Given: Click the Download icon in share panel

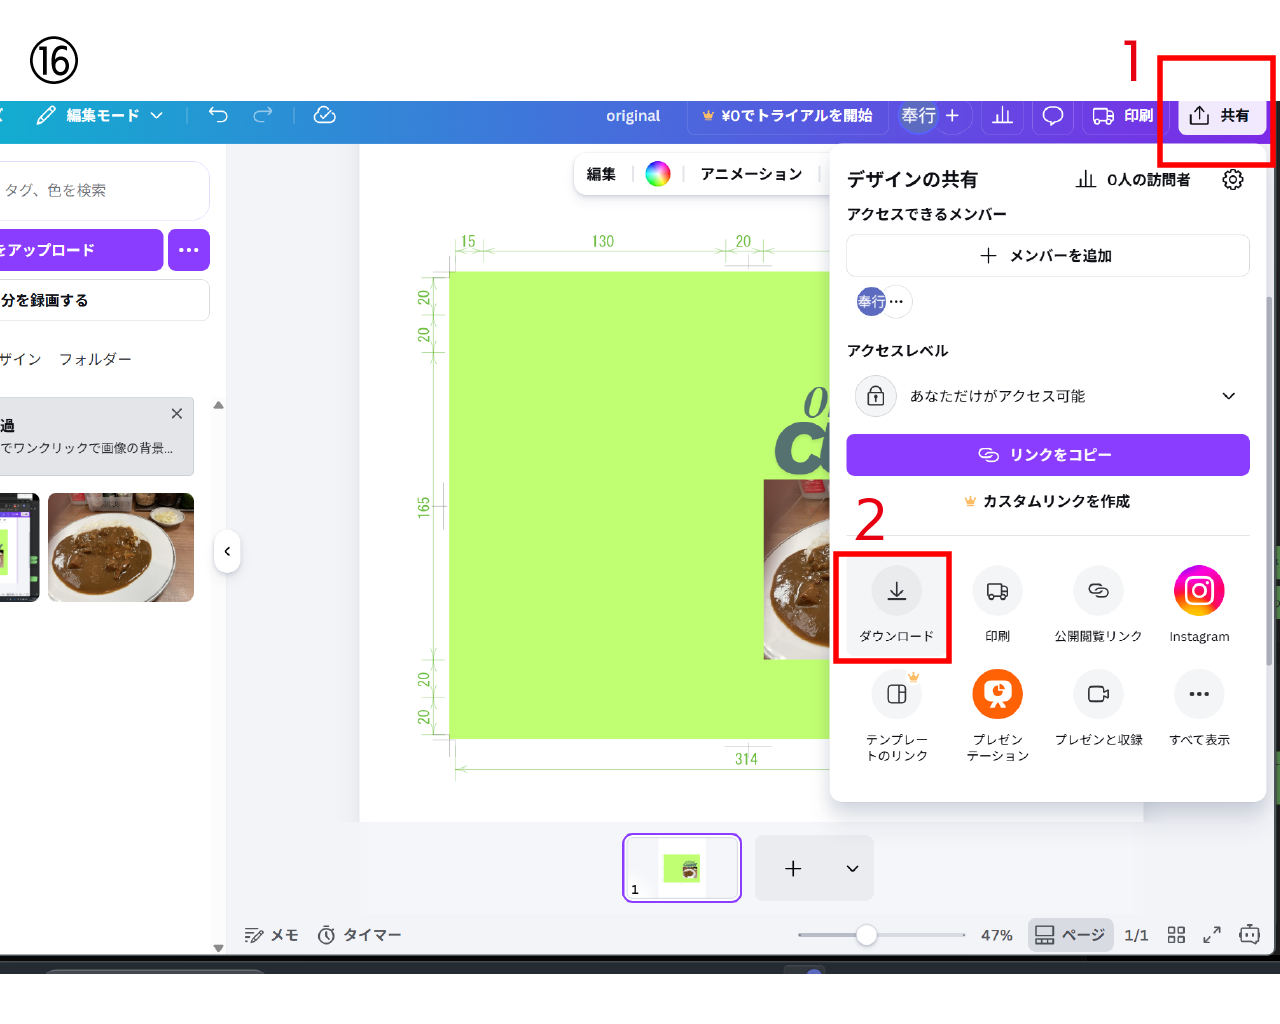Looking at the screenshot, I should (x=896, y=592).
